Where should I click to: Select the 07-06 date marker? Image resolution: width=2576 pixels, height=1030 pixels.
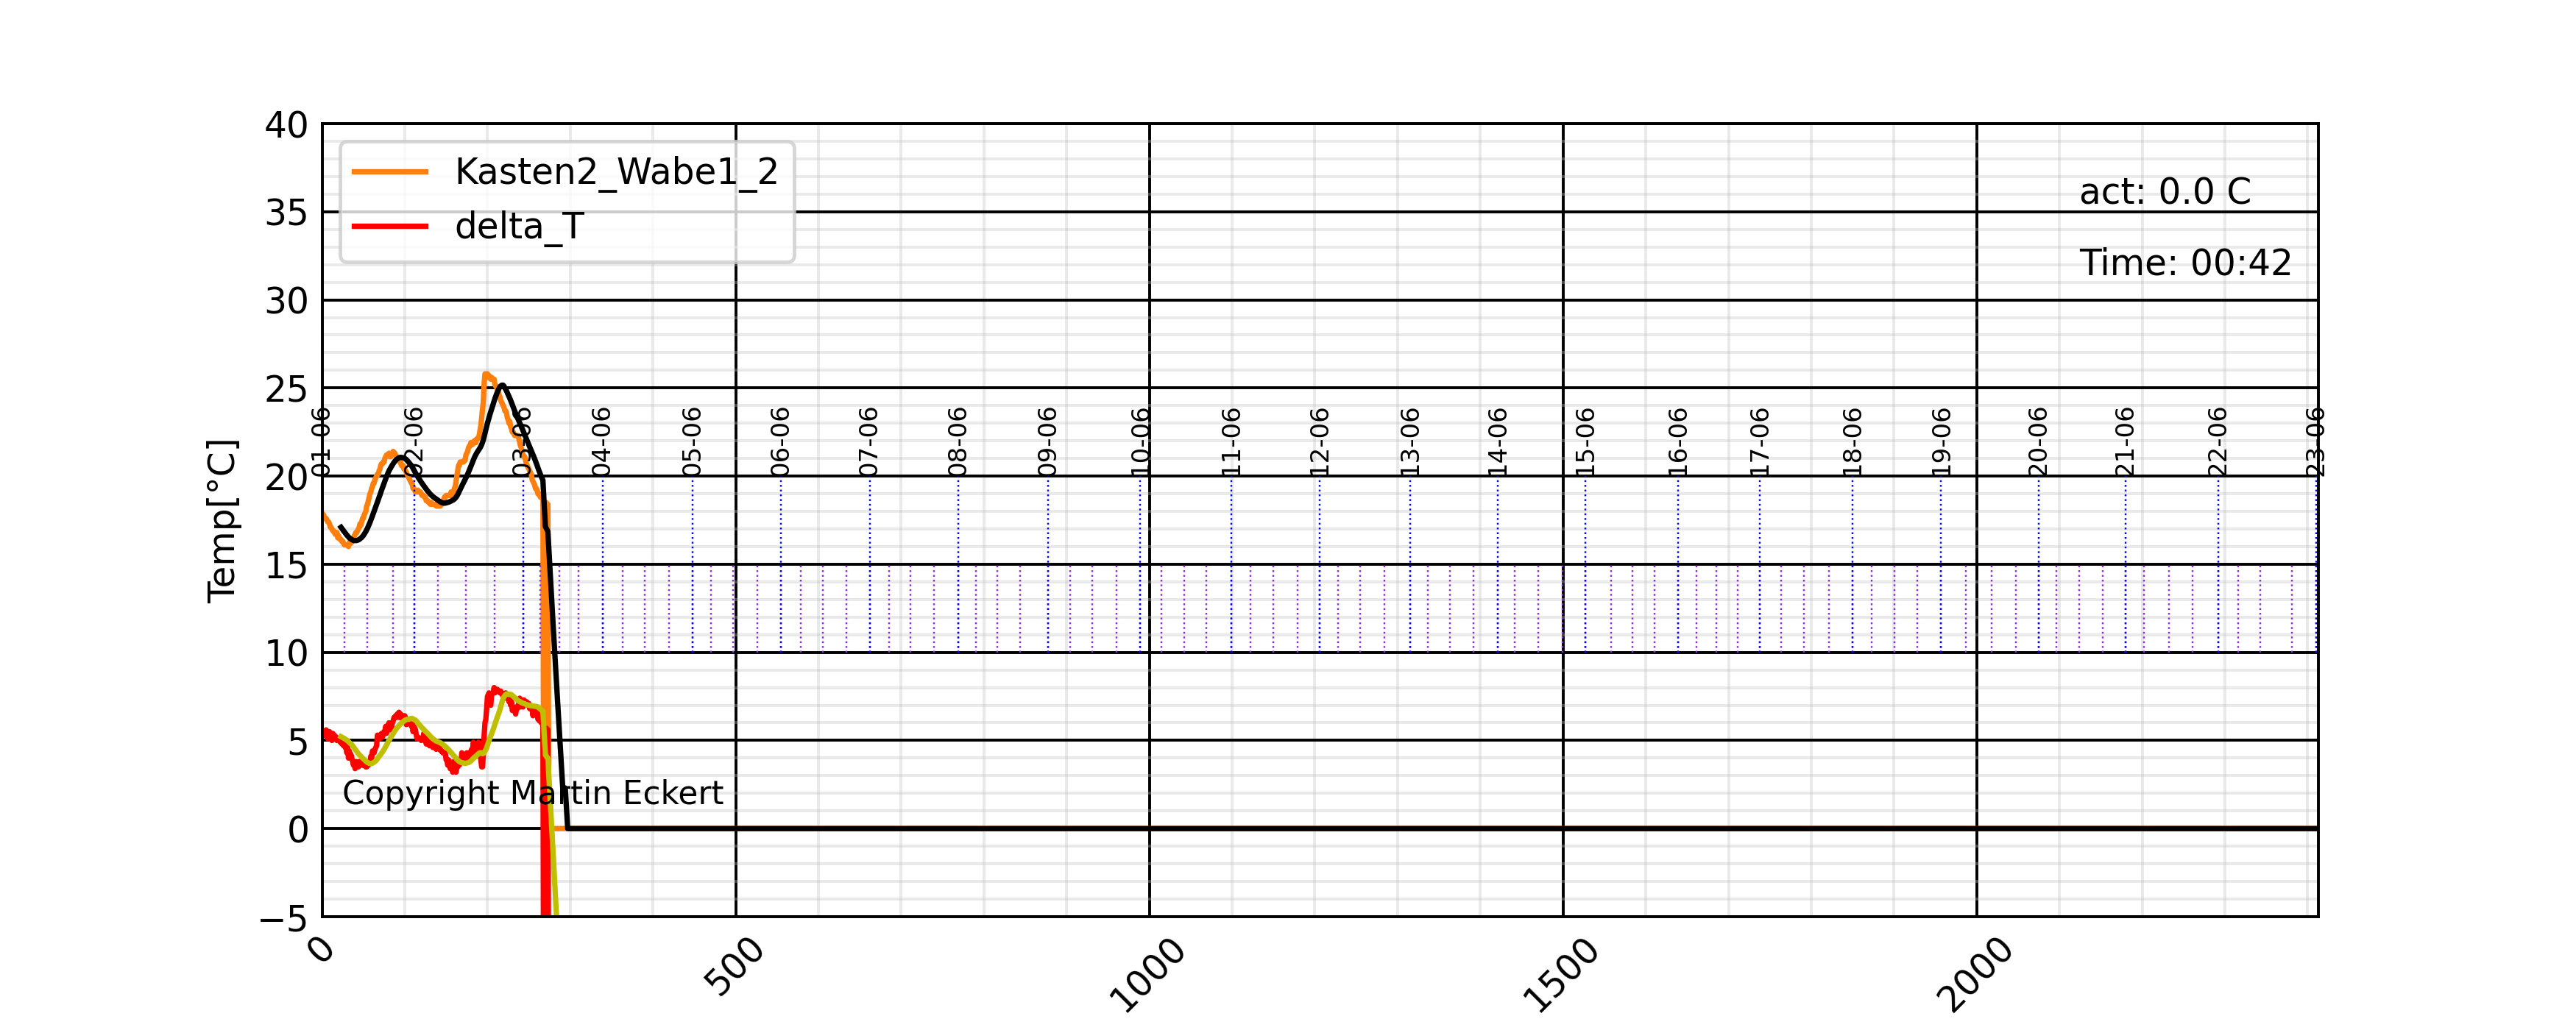(868, 441)
